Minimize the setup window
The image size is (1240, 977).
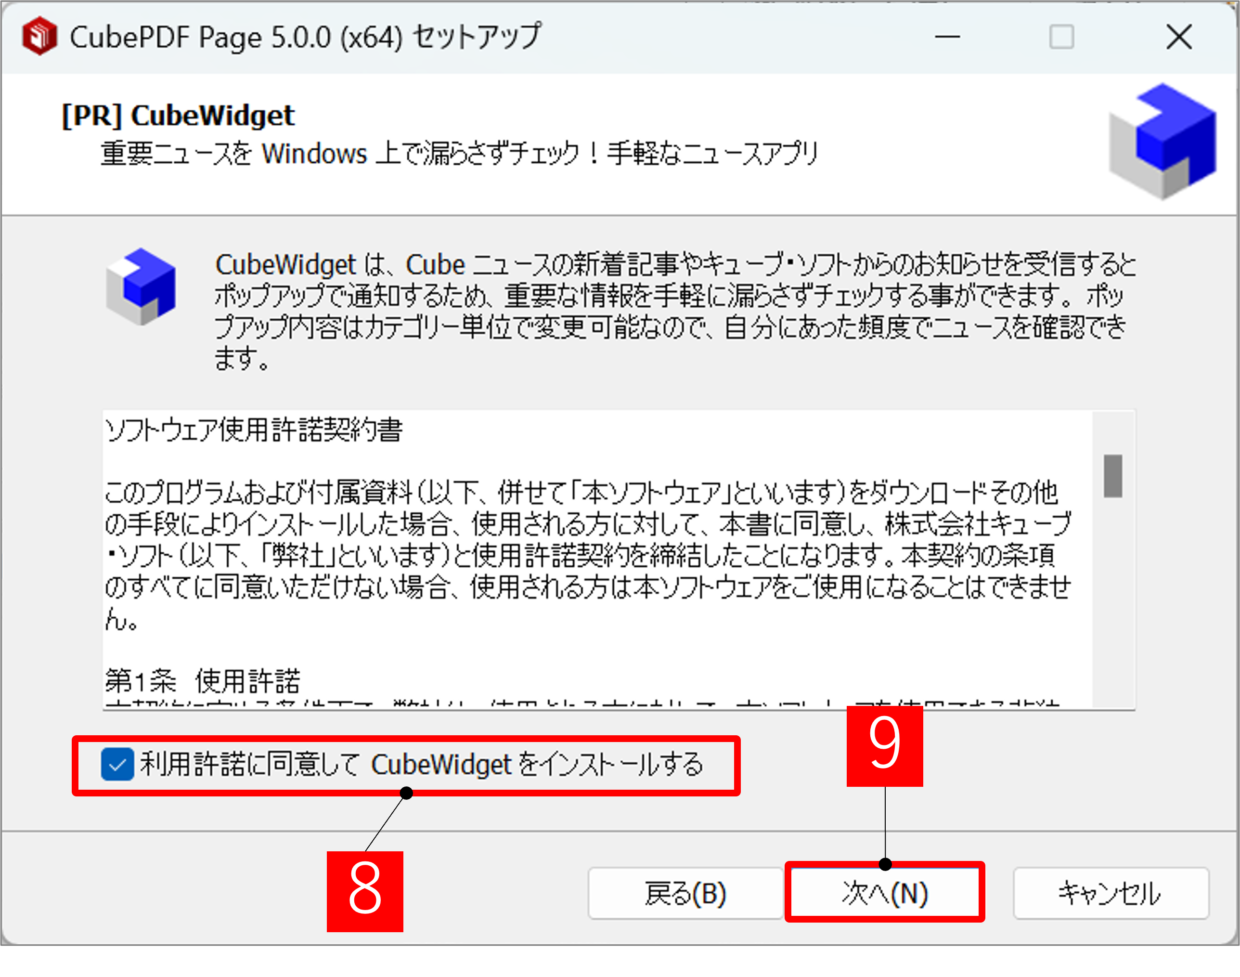pyautogui.click(x=947, y=37)
